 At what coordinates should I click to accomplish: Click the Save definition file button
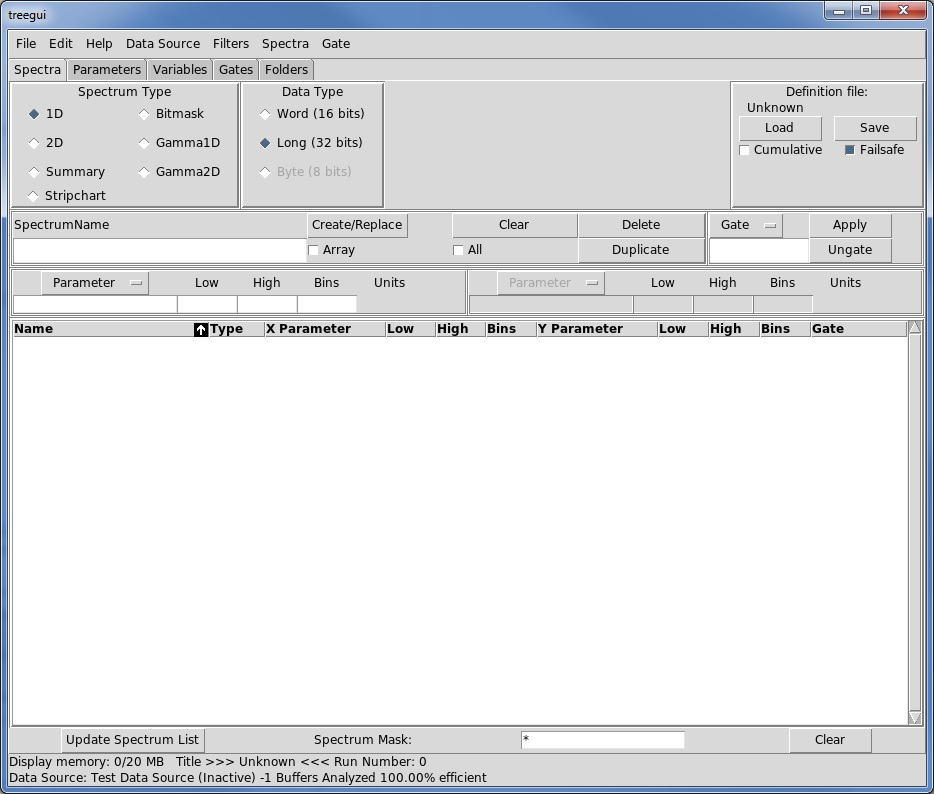[874, 128]
